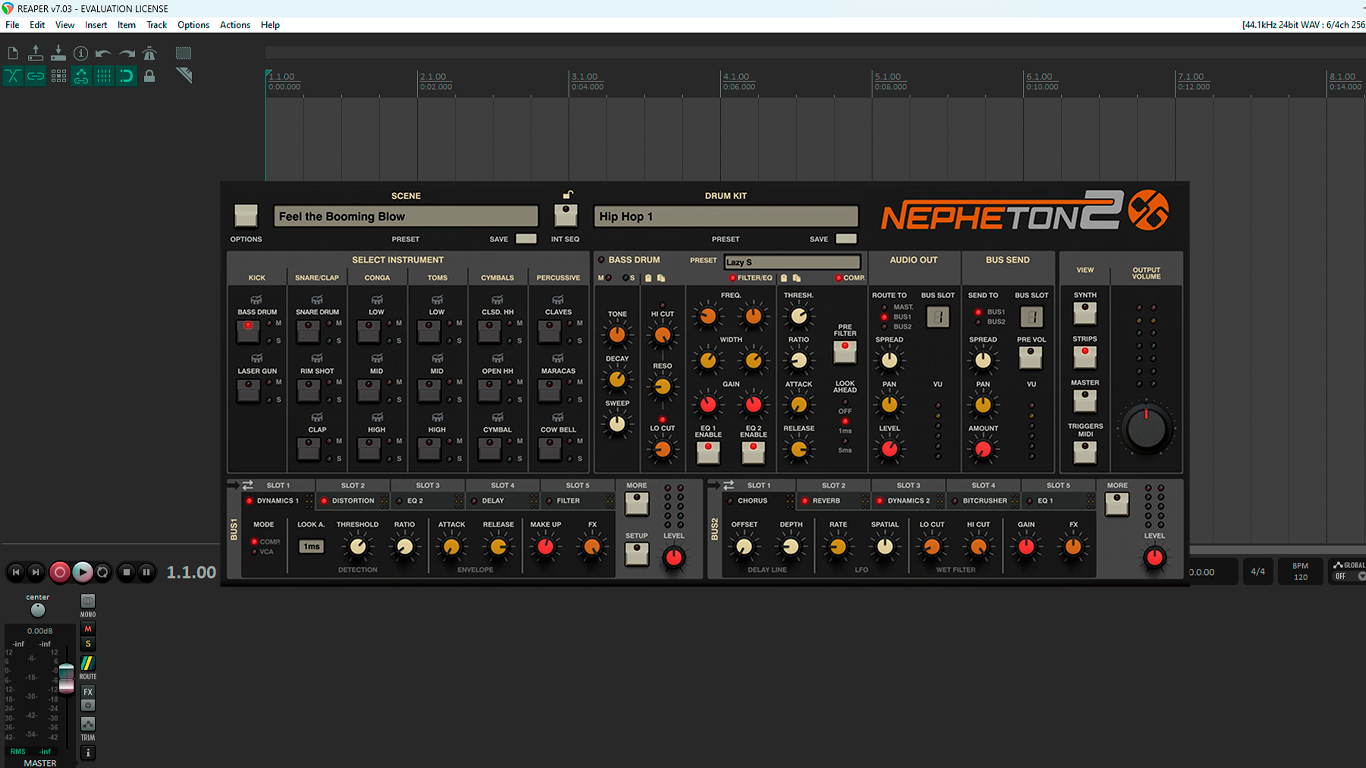Open Audio Out bus slot selector
The image size is (1366, 768).
(938, 317)
